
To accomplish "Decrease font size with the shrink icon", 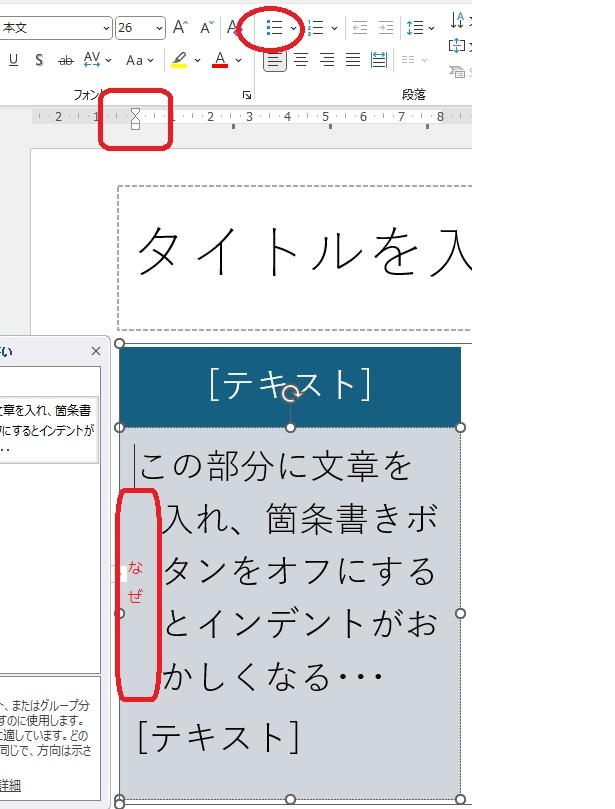I will (207, 27).
